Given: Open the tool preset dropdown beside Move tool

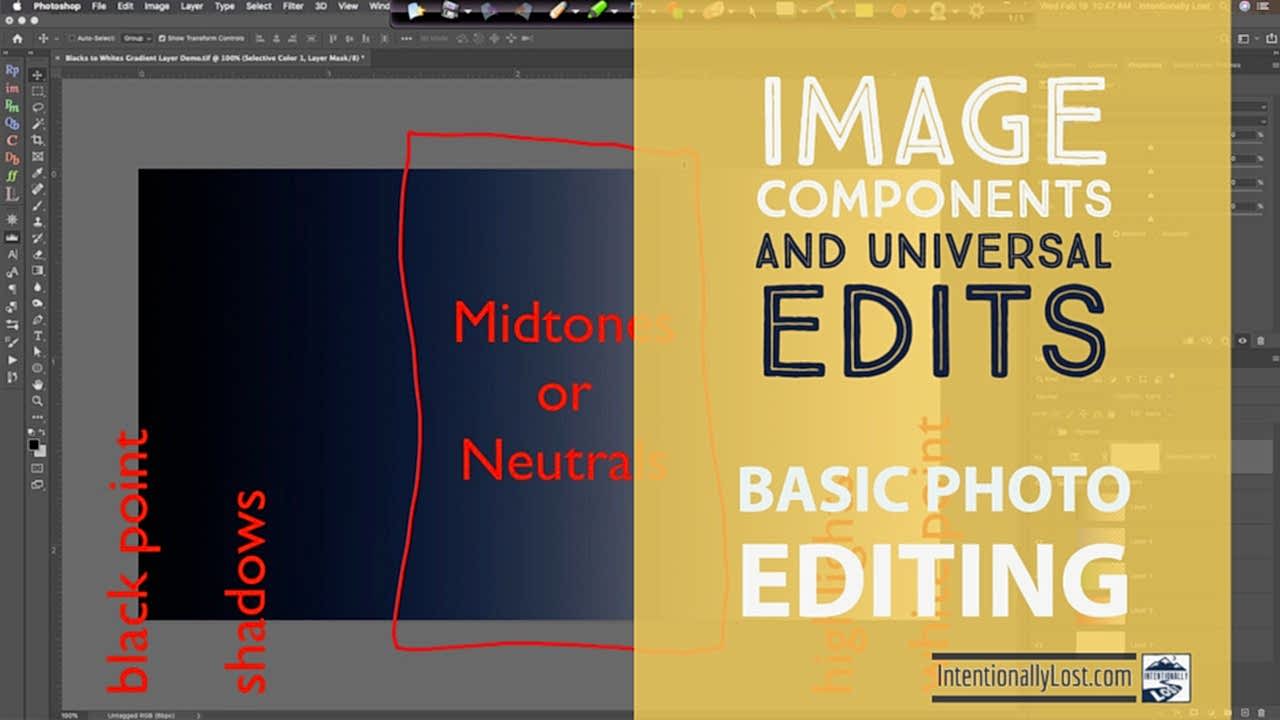Looking at the screenshot, I should click(55, 40).
